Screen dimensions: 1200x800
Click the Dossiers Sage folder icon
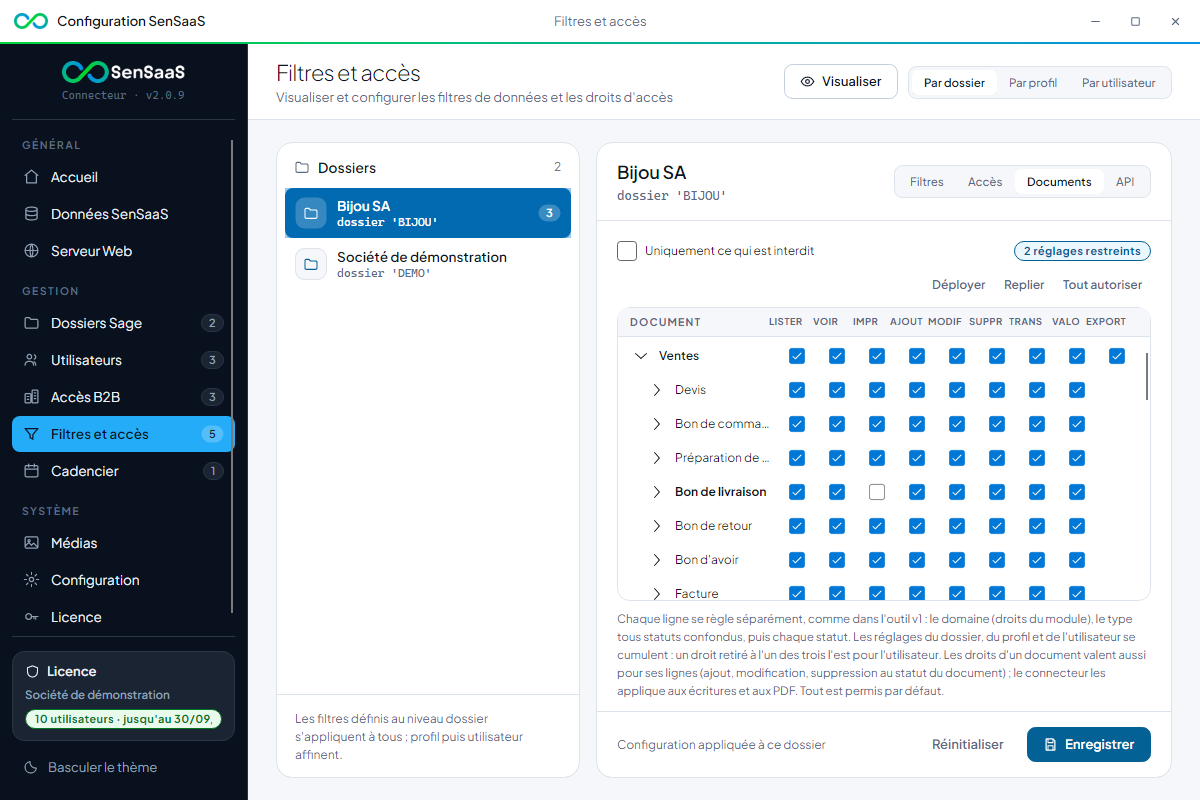tap(32, 323)
